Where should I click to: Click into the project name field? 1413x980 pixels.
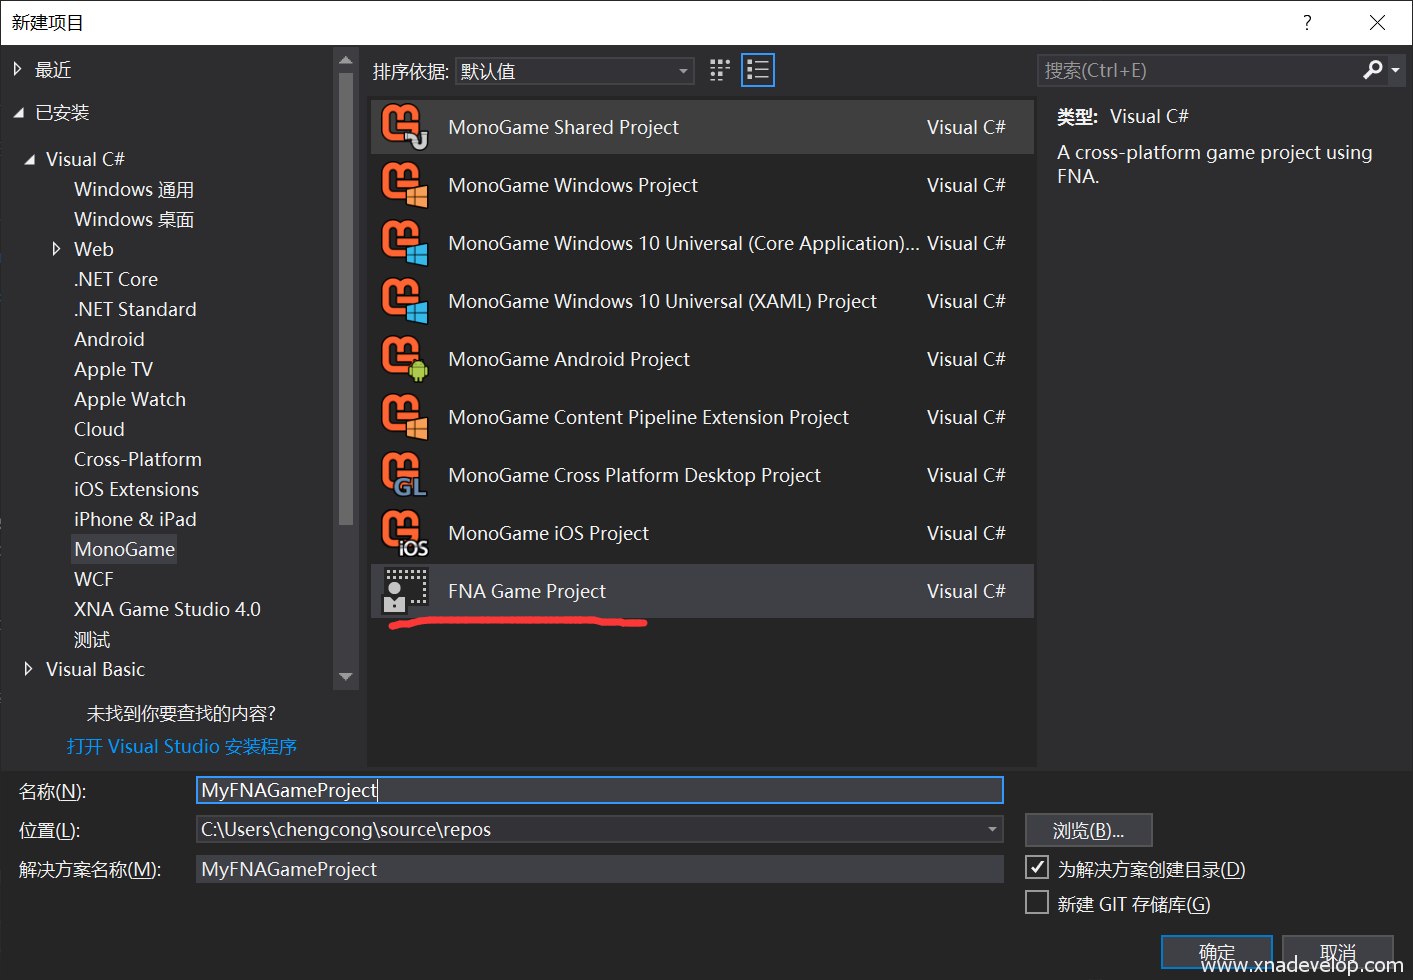click(600, 790)
